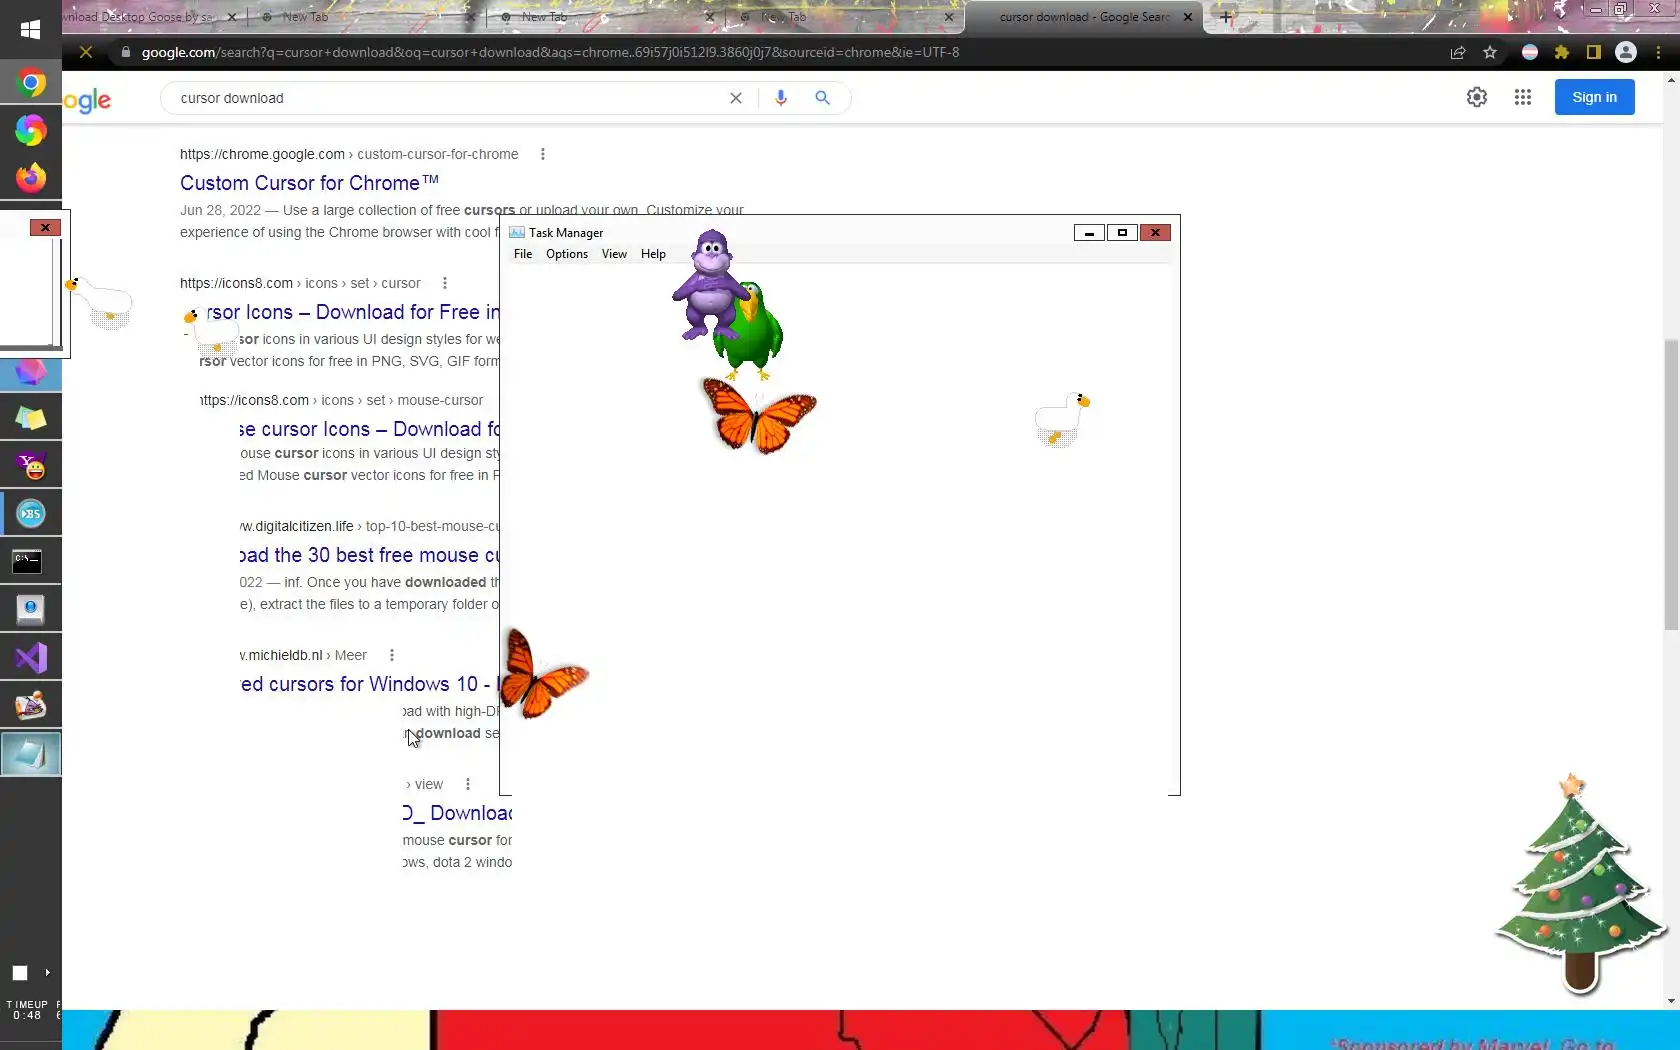Start a voice search with the microphone
Image resolution: width=1680 pixels, height=1050 pixels.
781,97
